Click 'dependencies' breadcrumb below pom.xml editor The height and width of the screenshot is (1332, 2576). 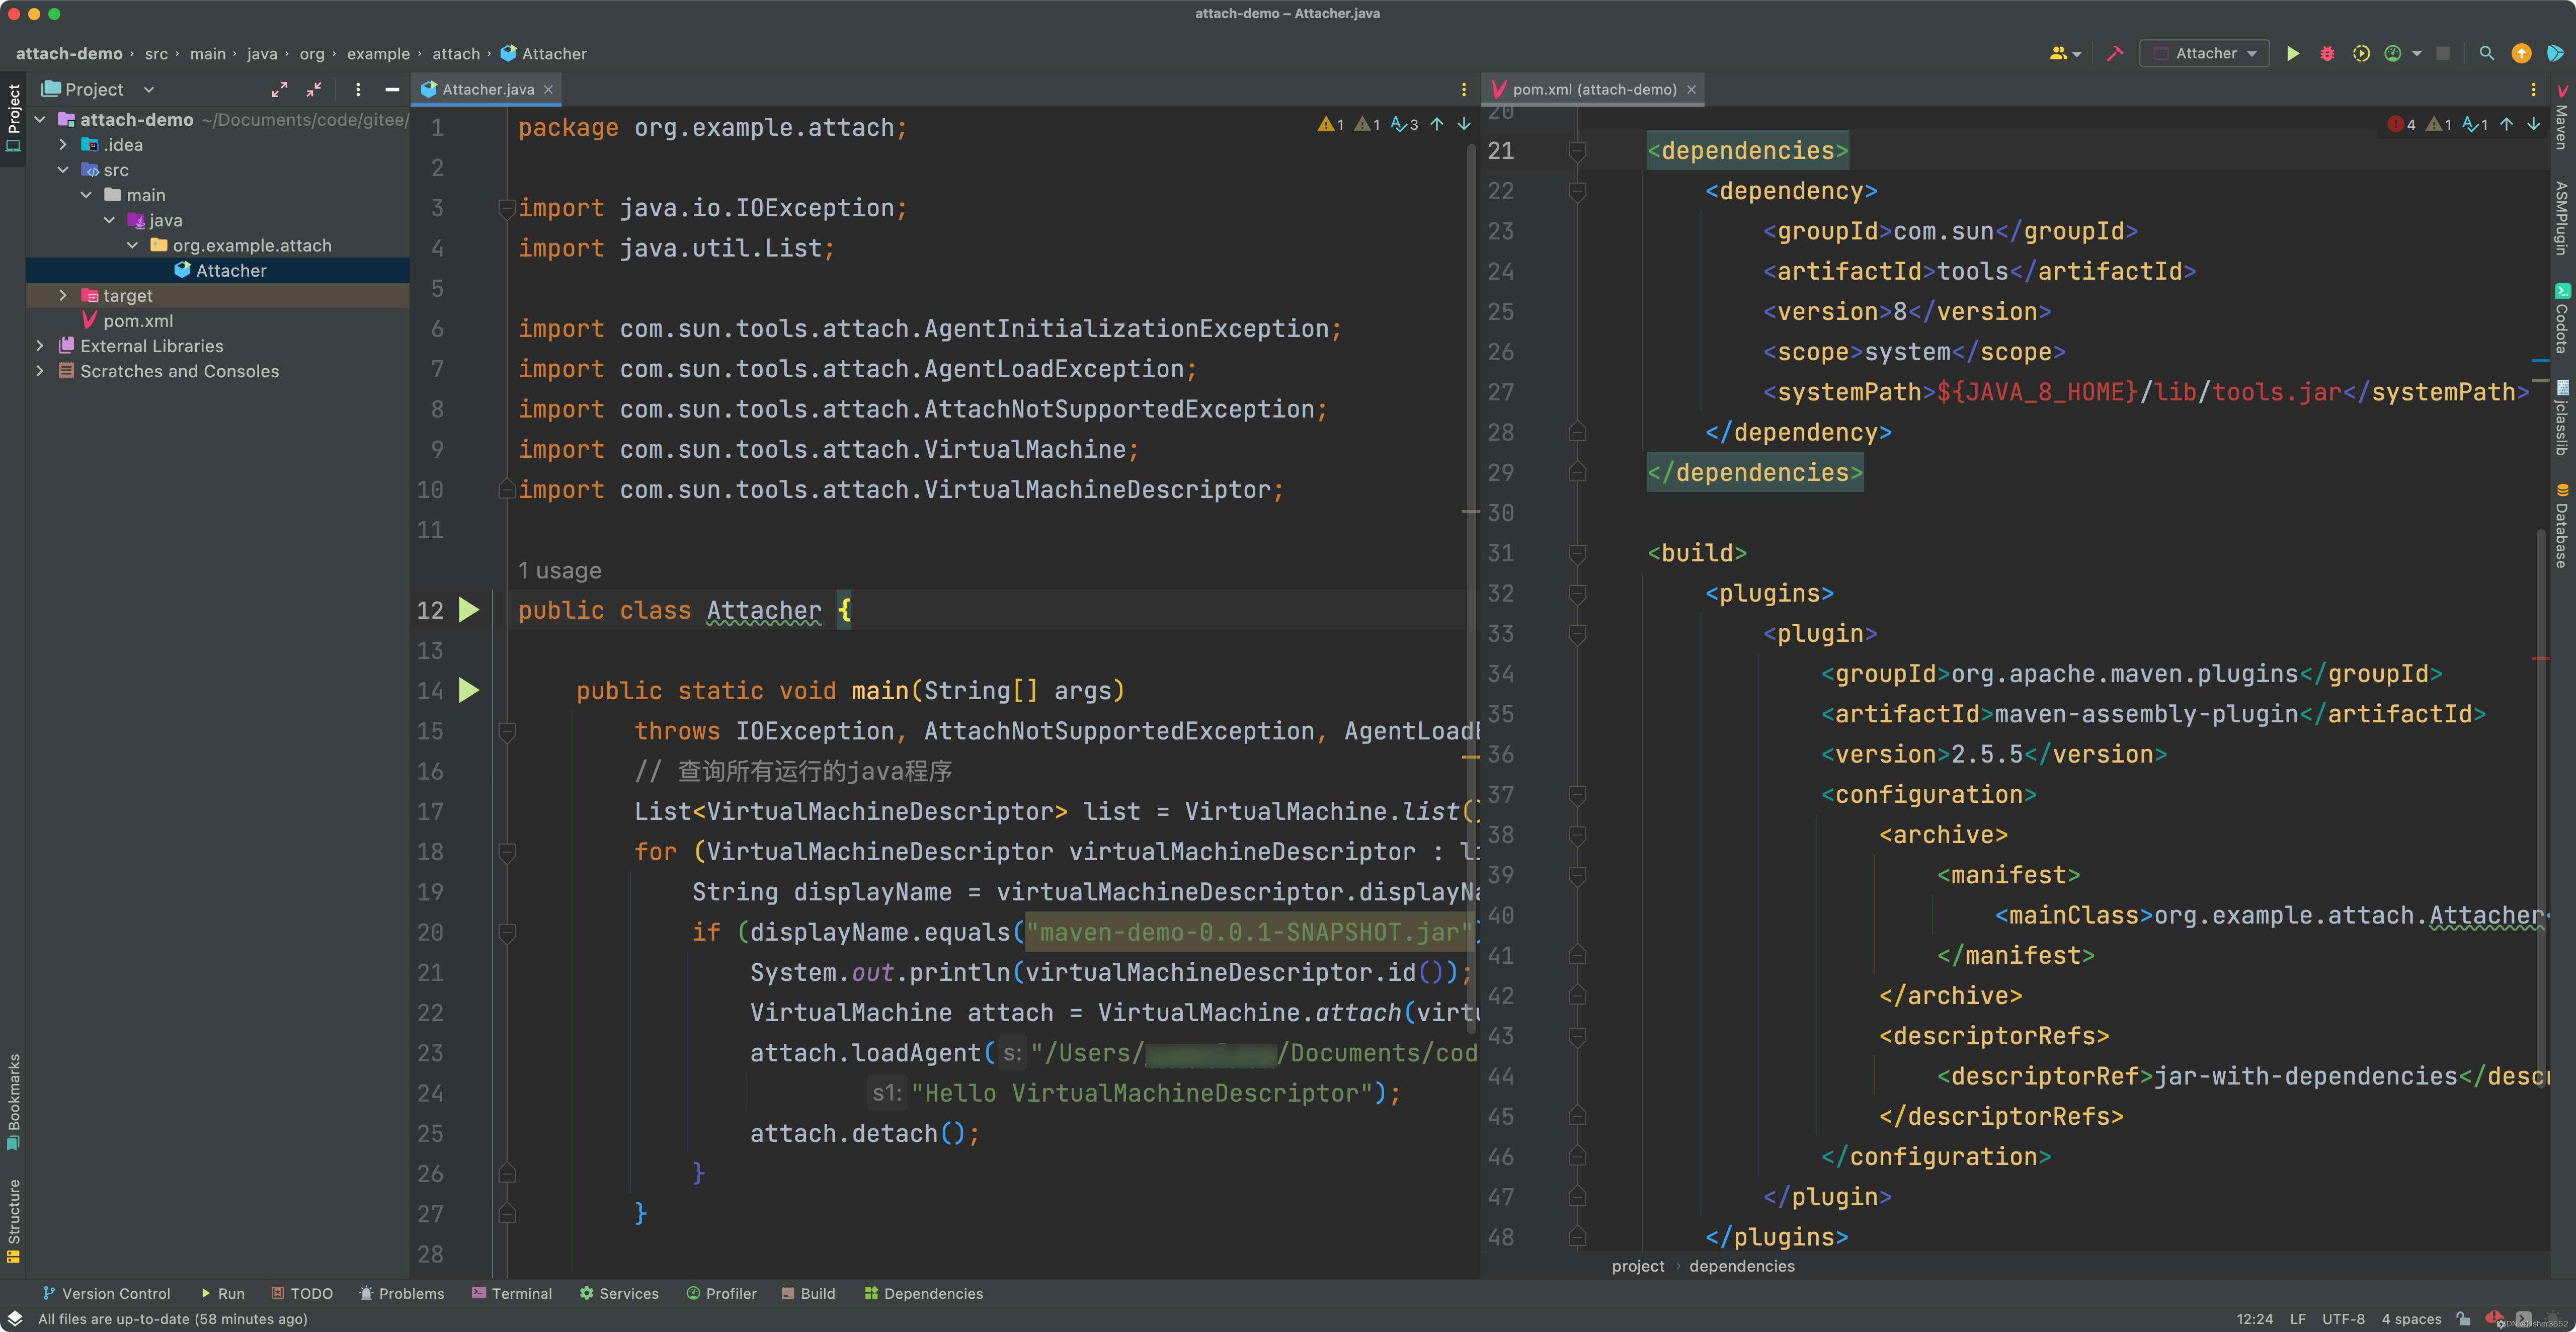click(1741, 1266)
